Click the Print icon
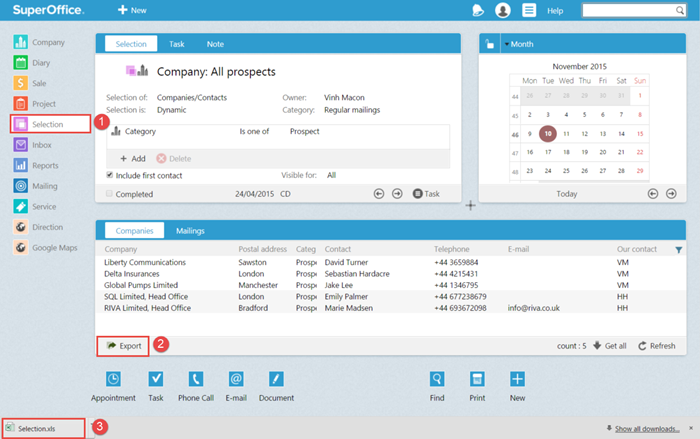Screen dimensions: 700x439 477,379
